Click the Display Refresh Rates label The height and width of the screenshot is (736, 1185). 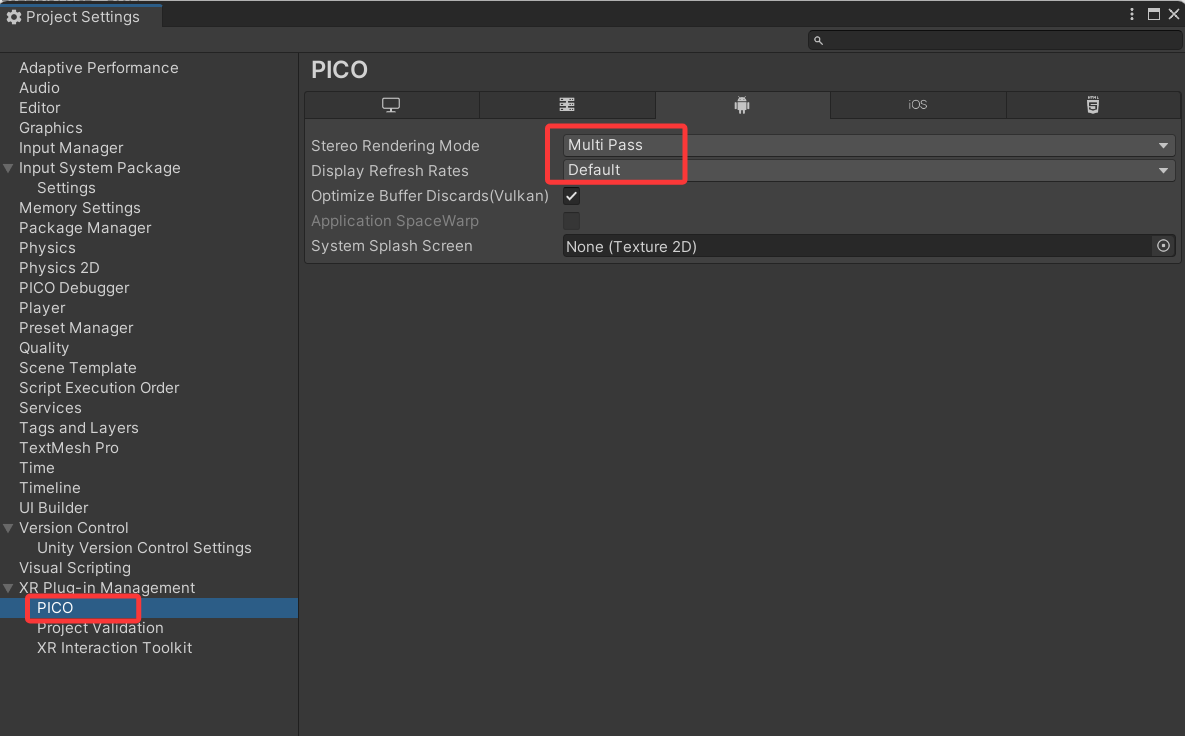coord(390,171)
